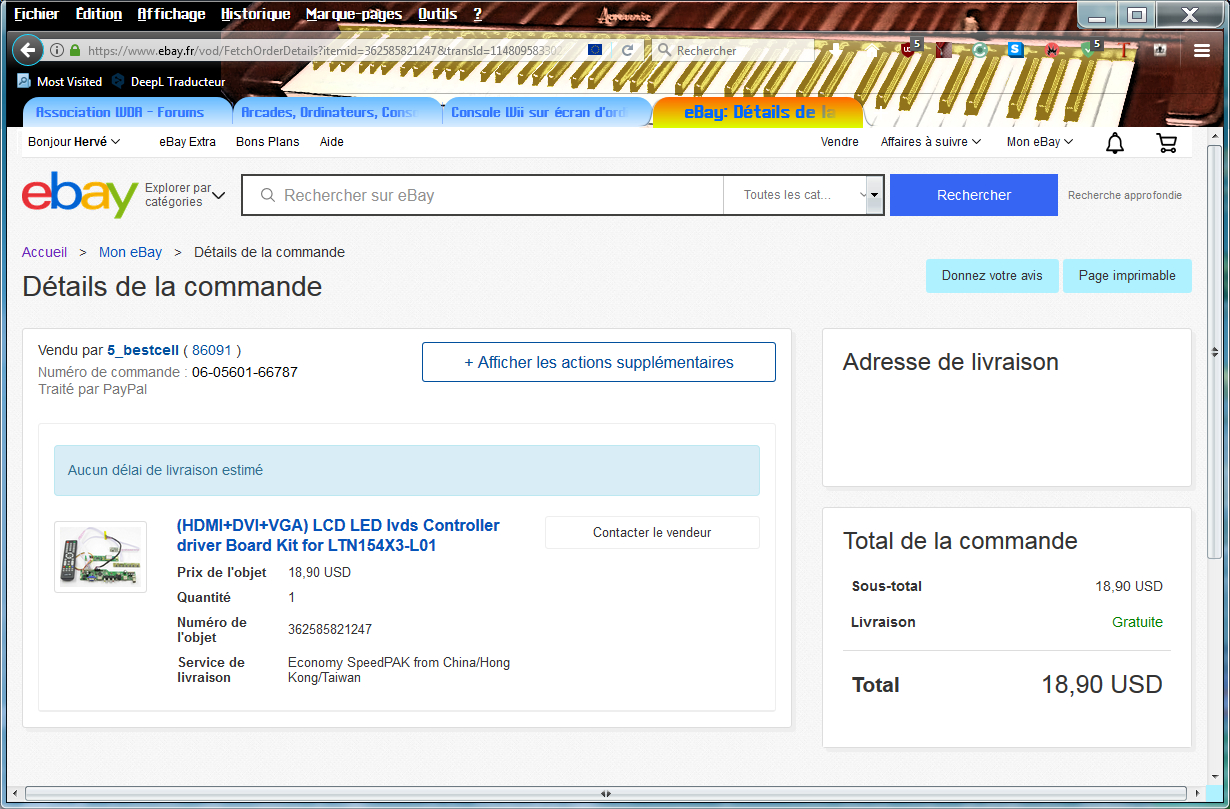The image size is (1230, 809).
Task: Open eBay notifications bell
Action: pos(1115,143)
